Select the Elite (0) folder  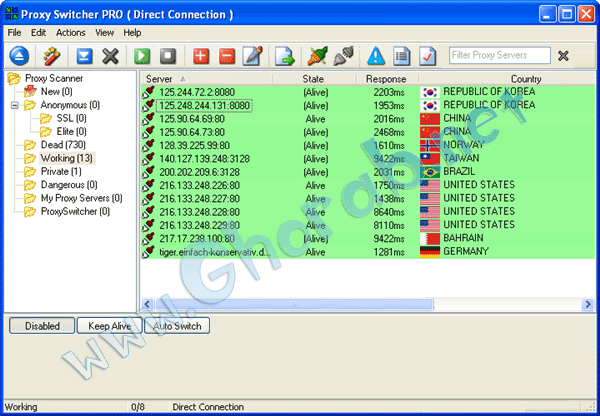pos(71,132)
